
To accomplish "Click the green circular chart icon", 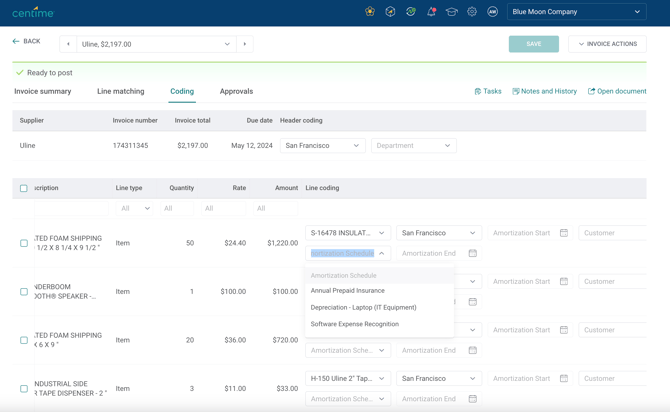I will [411, 12].
